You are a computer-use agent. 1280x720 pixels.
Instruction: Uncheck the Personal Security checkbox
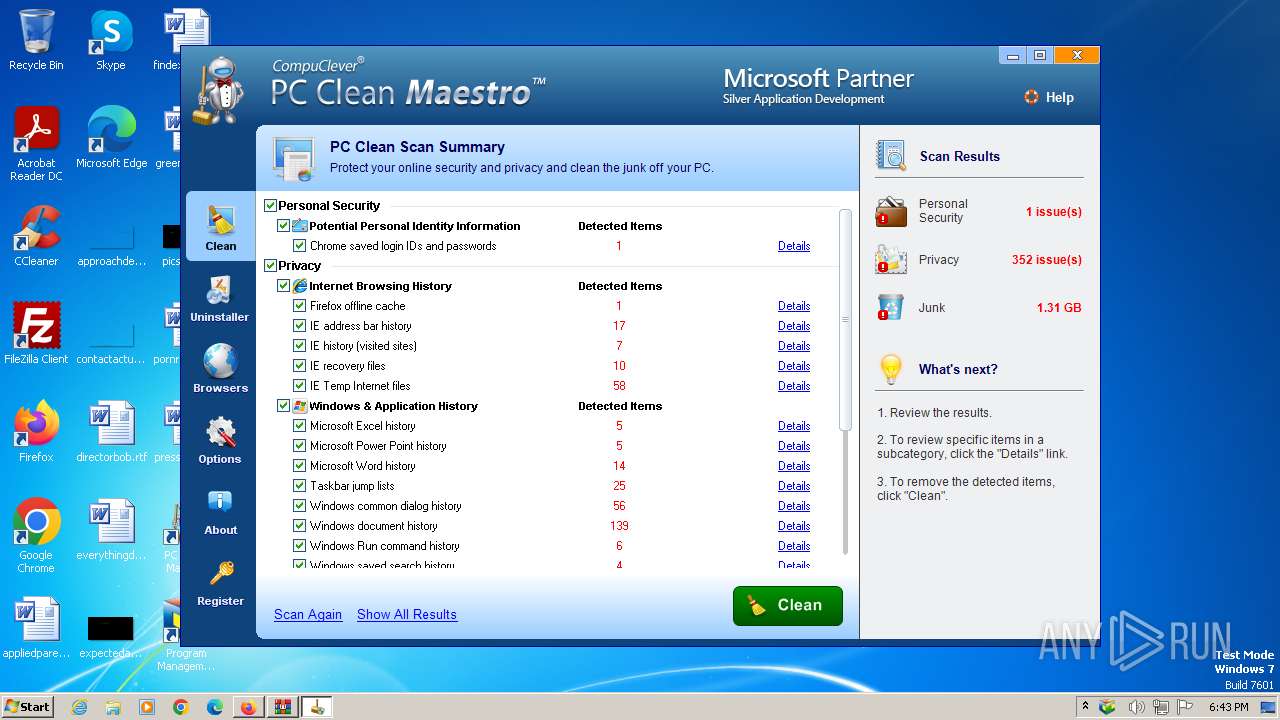click(x=270, y=206)
